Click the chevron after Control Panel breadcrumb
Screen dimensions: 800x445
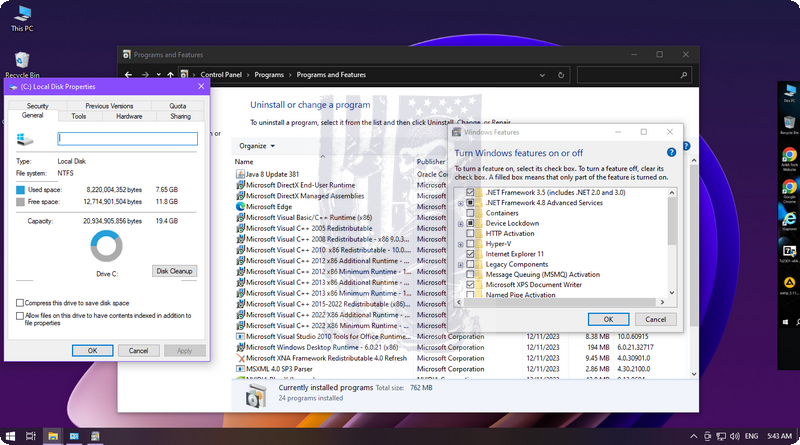pyautogui.click(x=248, y=75)
